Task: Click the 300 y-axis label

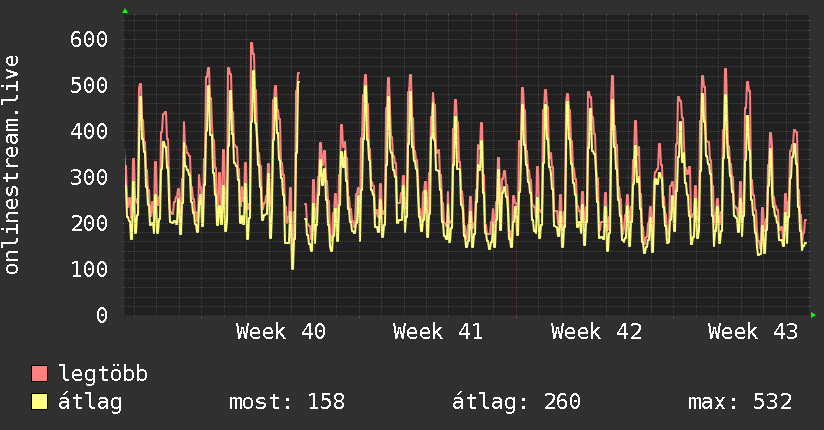Action: click(x=89, y=177)
